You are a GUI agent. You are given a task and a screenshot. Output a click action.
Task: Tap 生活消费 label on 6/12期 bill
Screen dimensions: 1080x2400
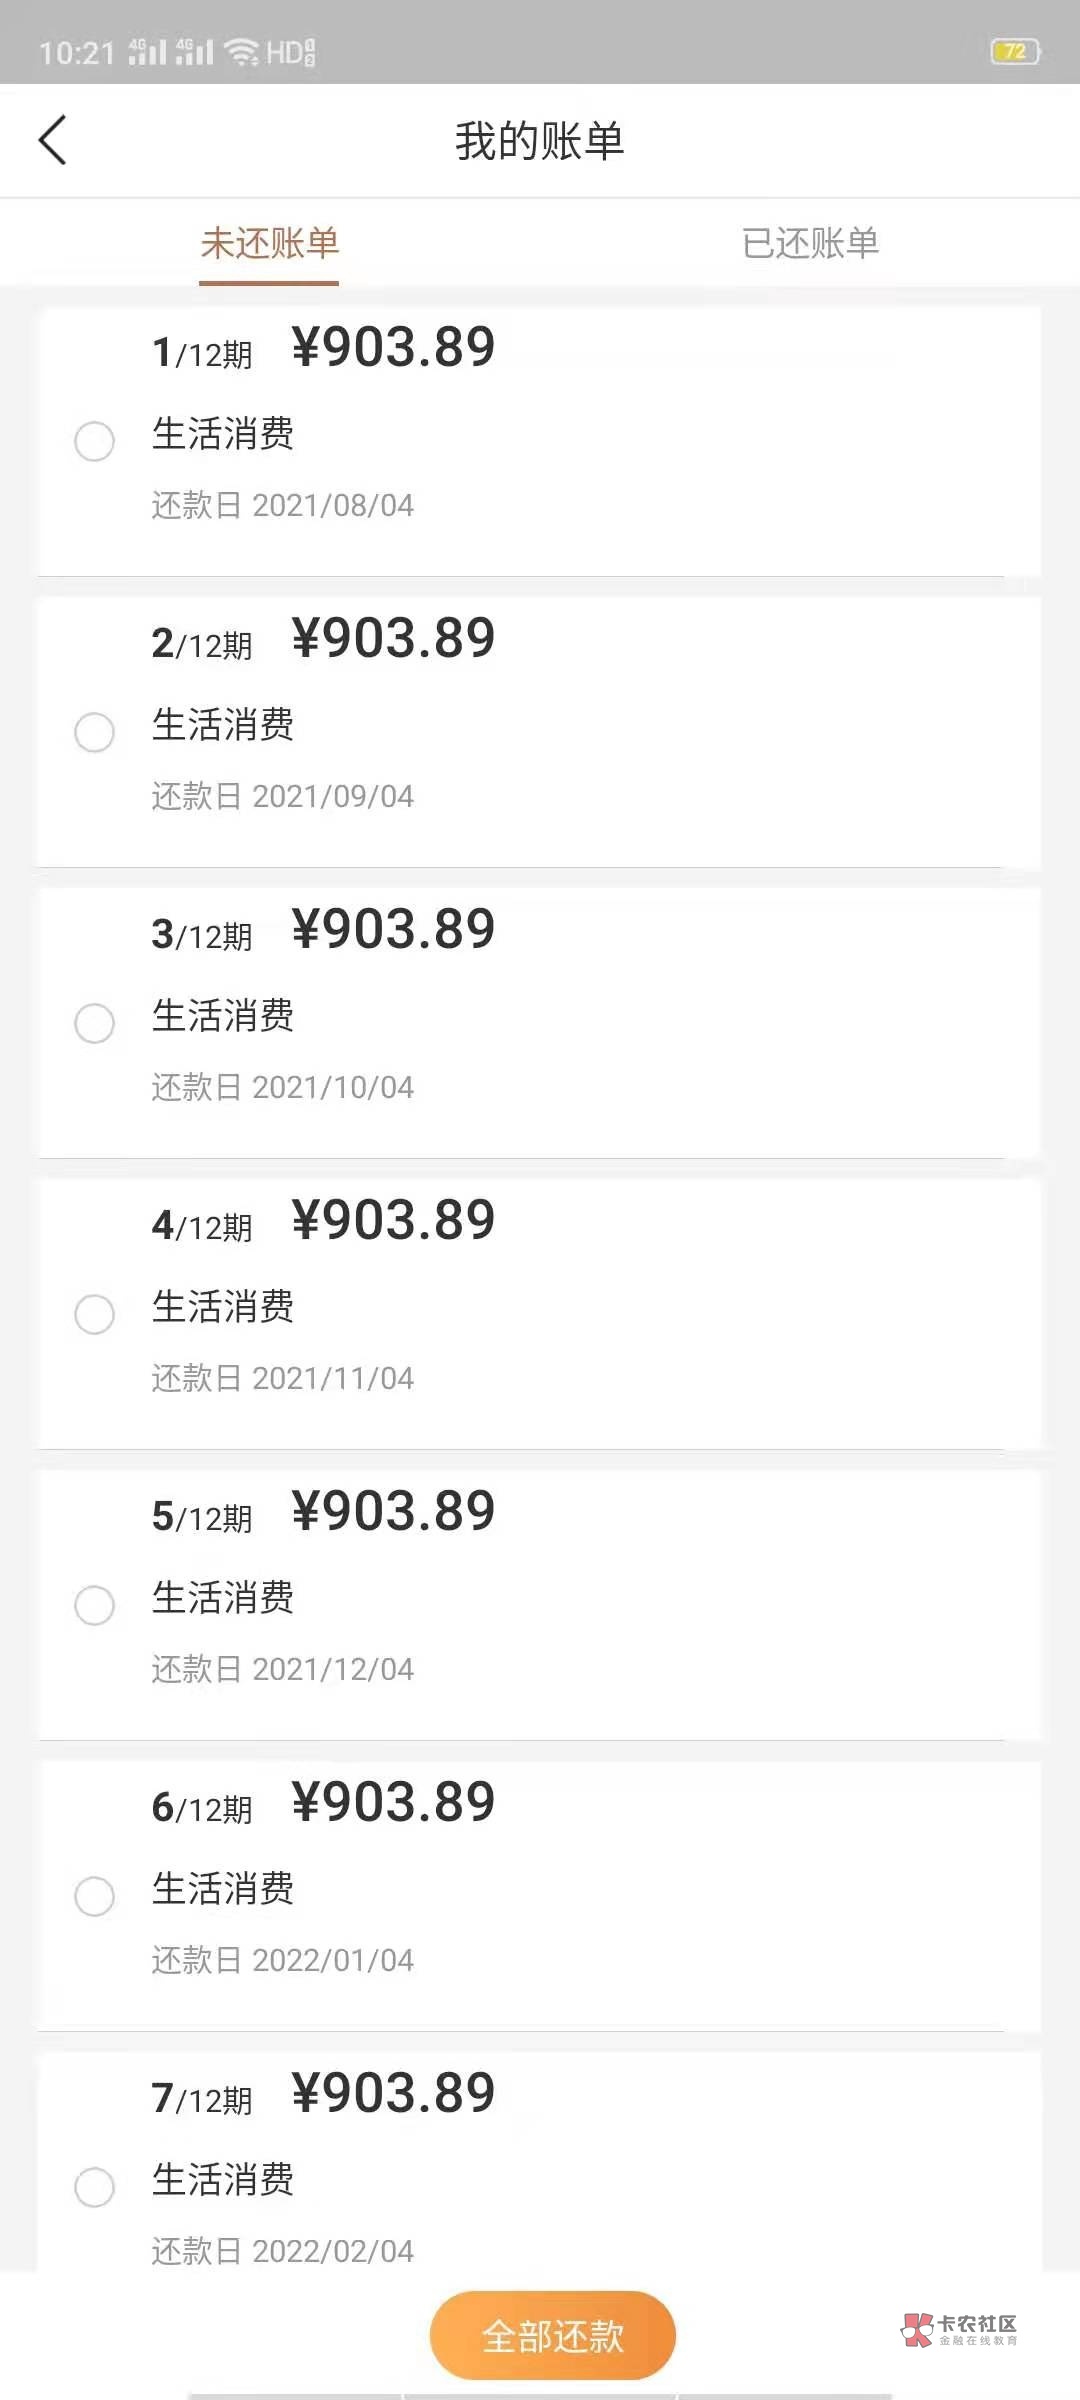point(223,1889)
